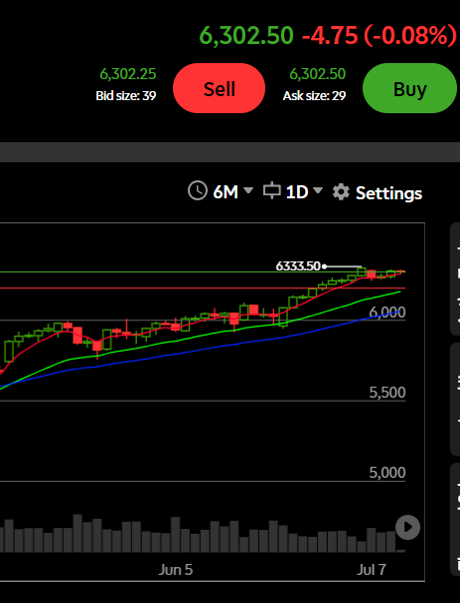Click the candlestick interval icon
Viewport: 460px width, 603px height.
[272, 191]
